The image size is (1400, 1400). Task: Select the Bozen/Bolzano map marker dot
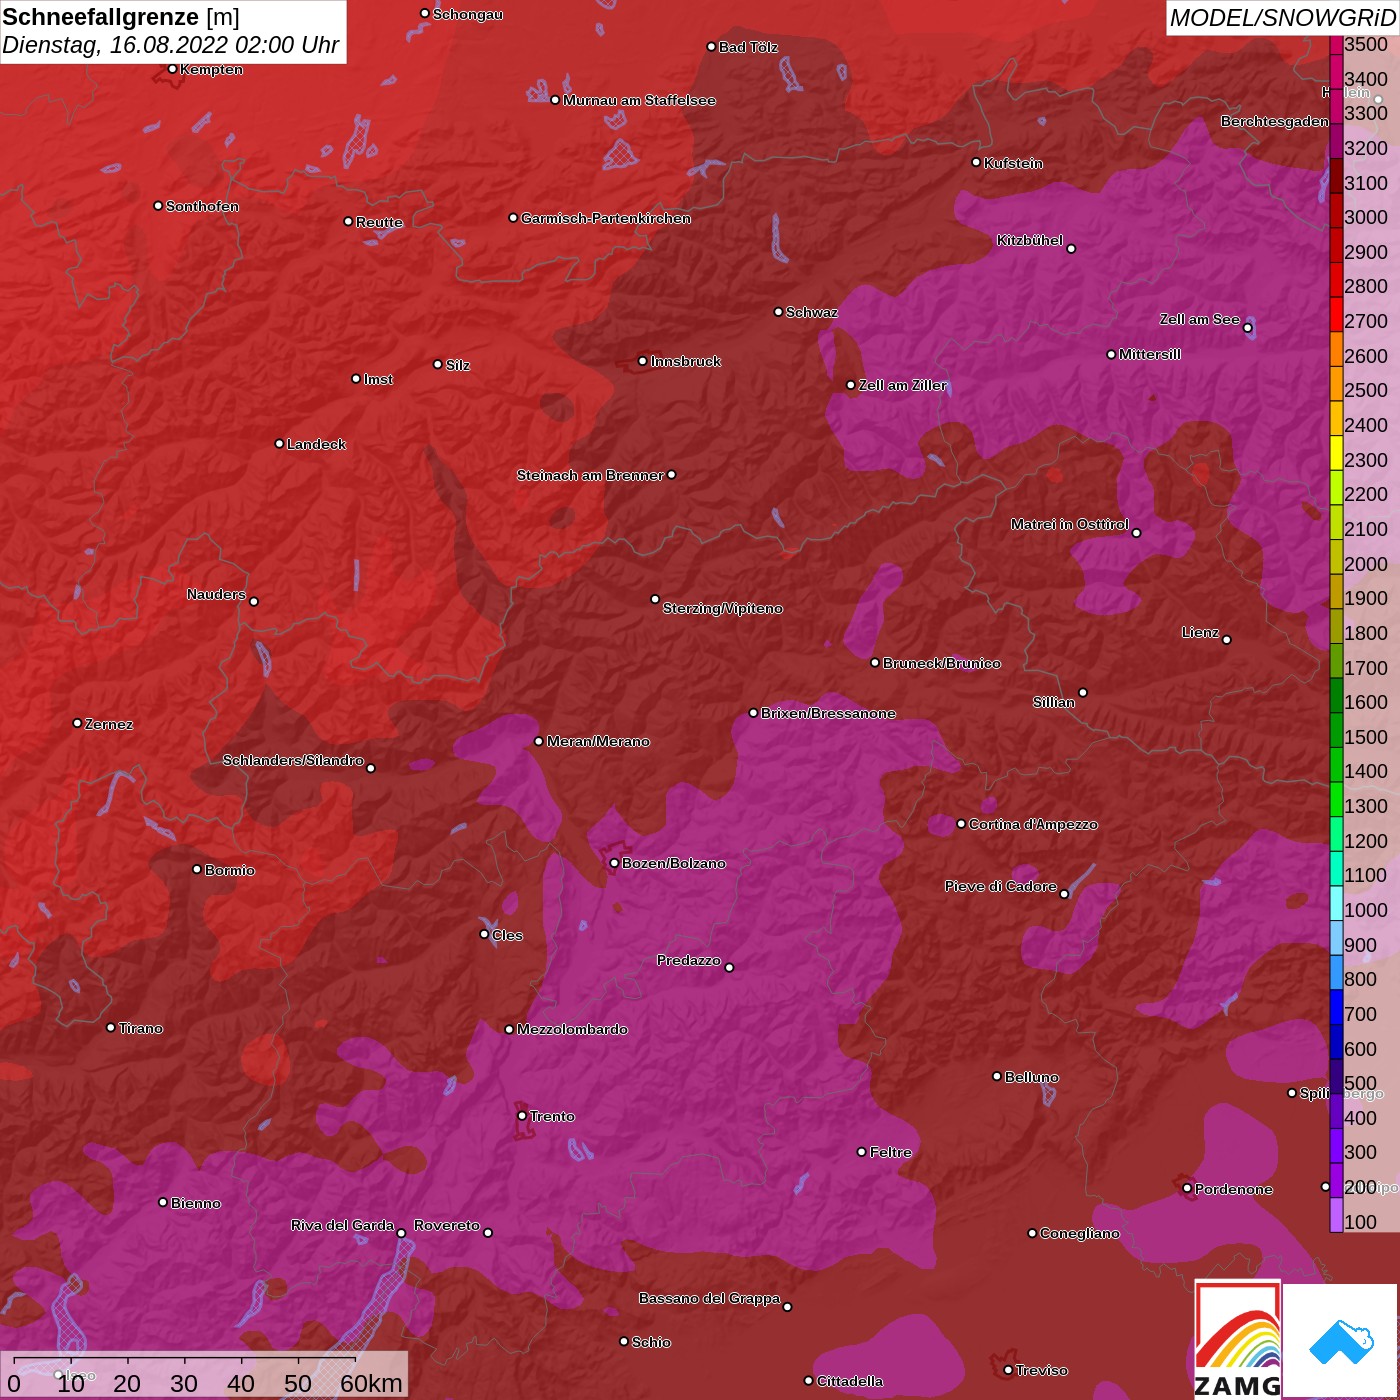click(x=615, y=863)
